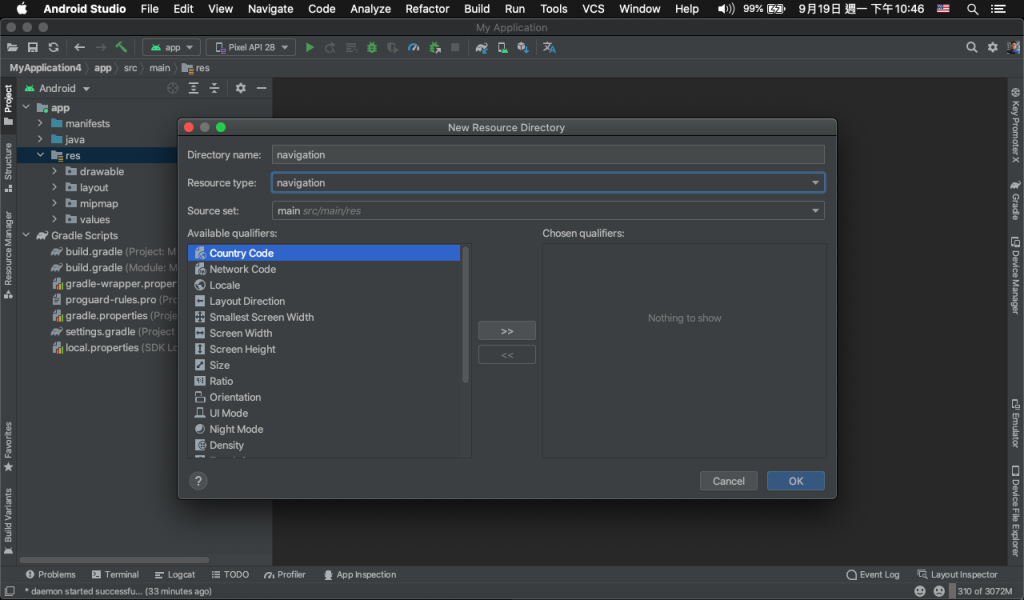
Task: Click the Save All toolbar icon
Action: (x=33, y=48)
